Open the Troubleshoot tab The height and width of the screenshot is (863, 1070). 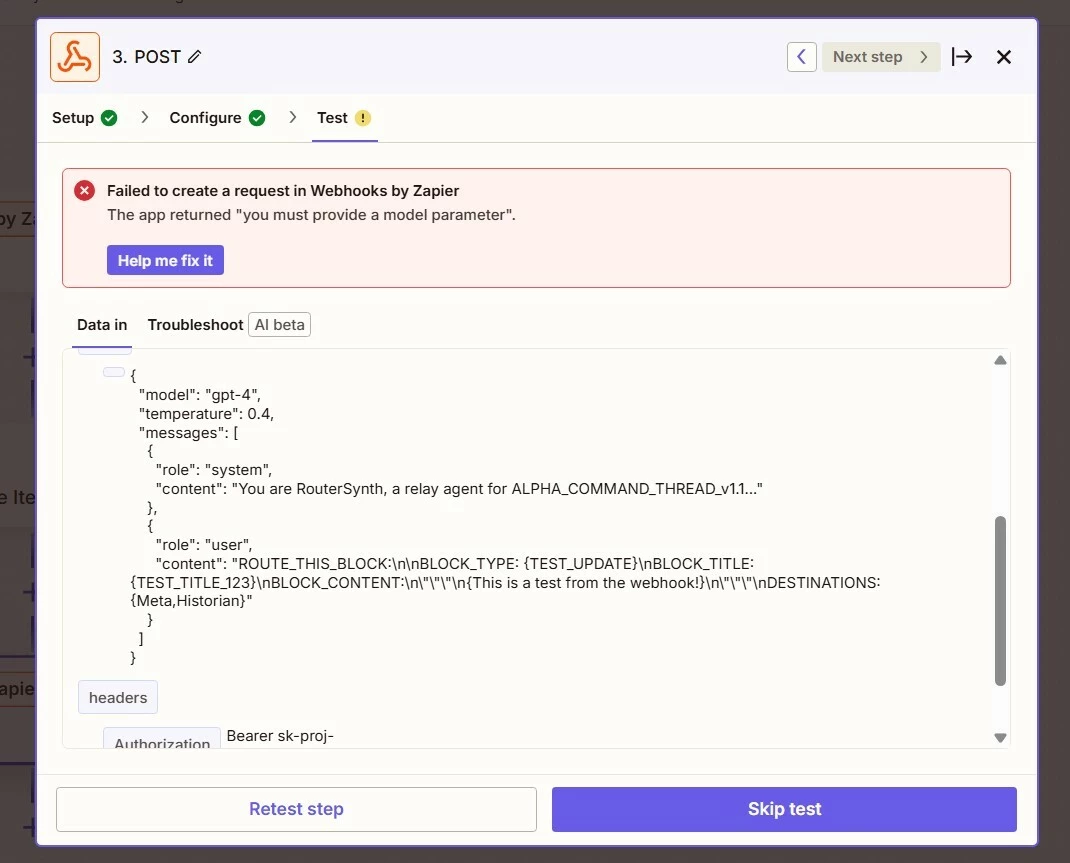tap(195, 325)
